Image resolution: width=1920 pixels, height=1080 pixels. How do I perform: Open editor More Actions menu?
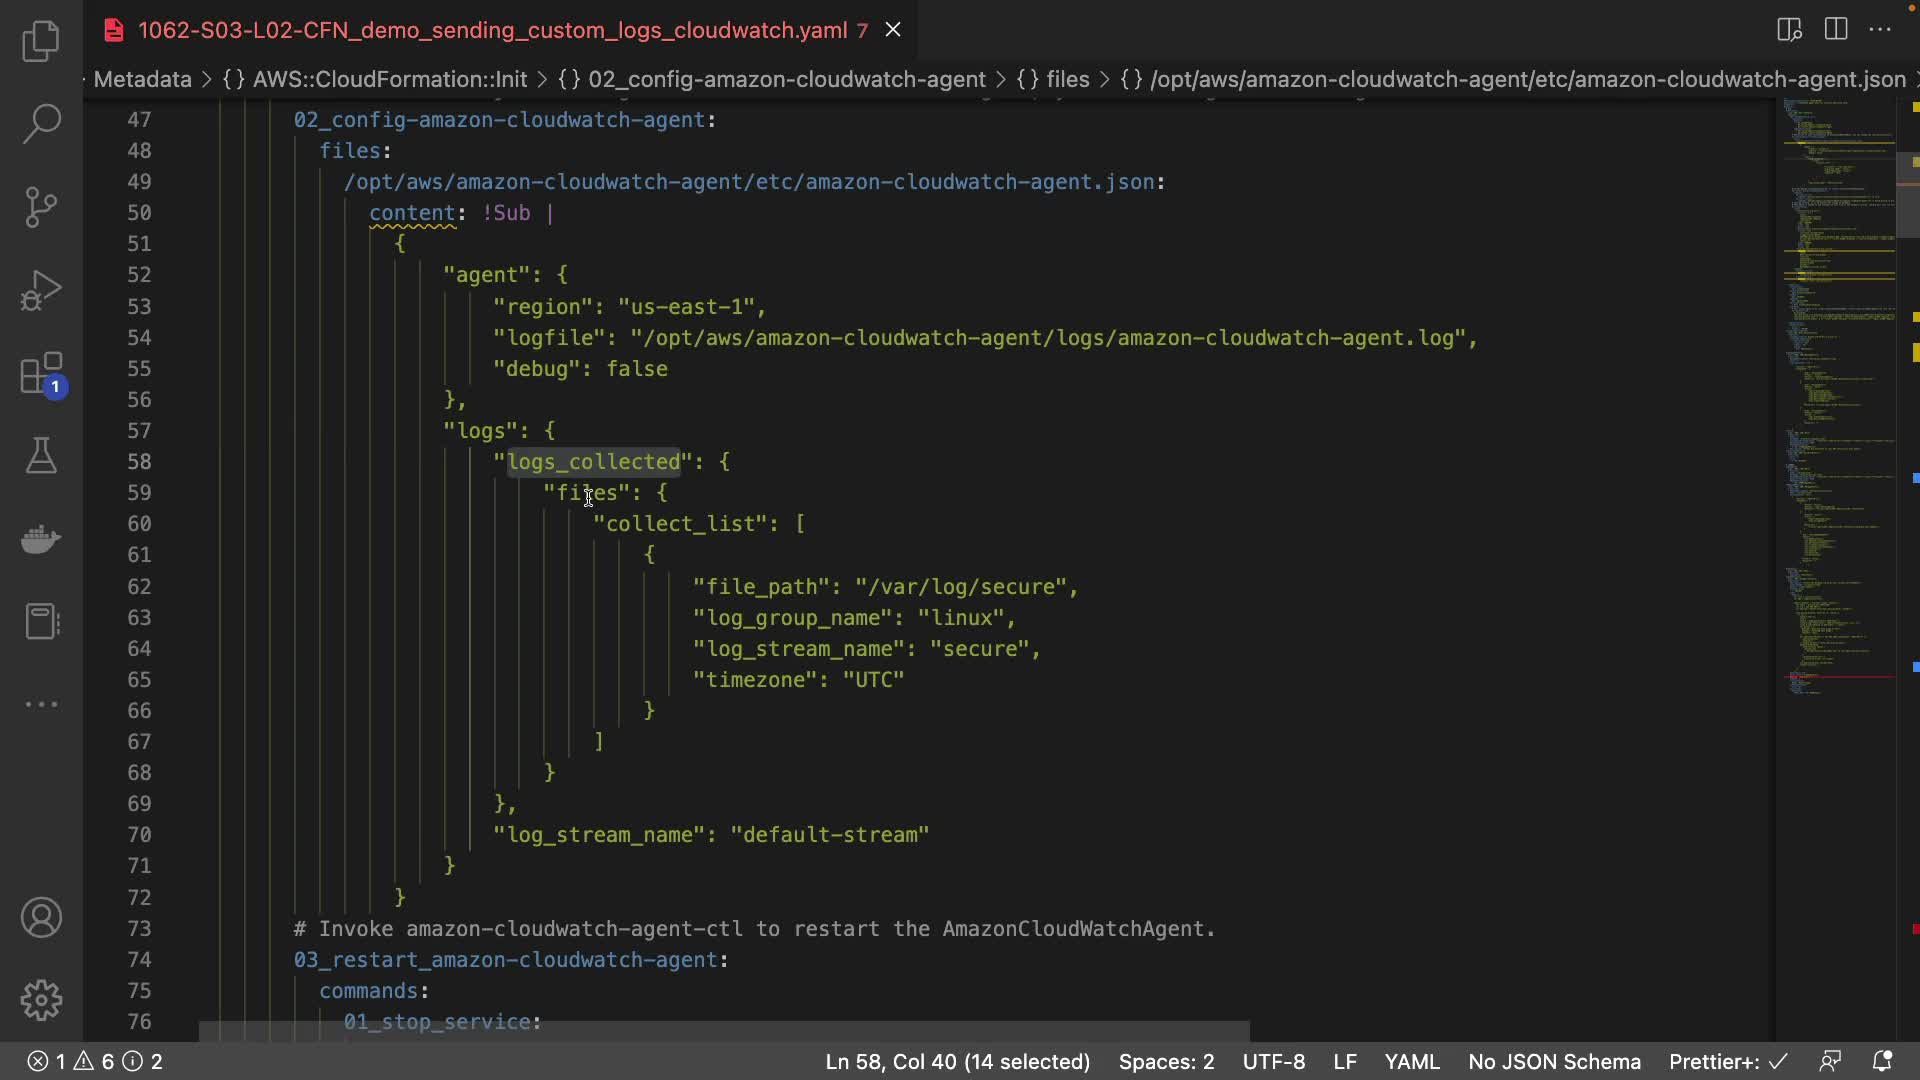1880,29
